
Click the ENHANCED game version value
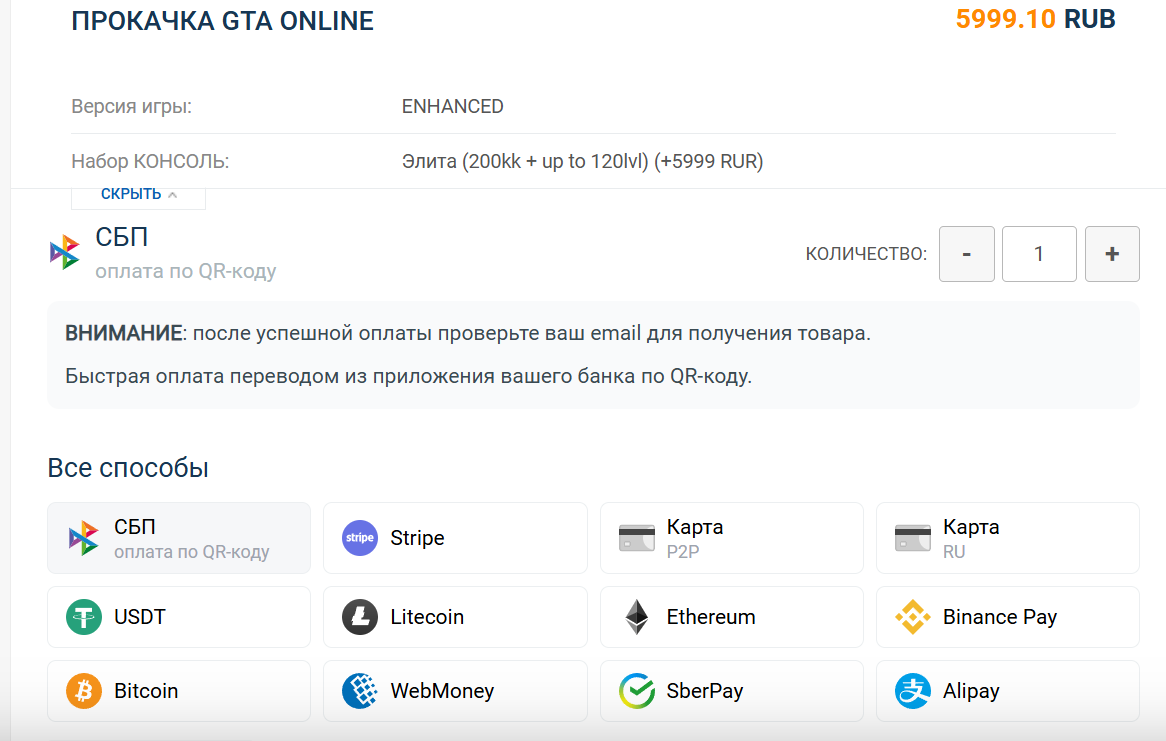tap(453, 106)
